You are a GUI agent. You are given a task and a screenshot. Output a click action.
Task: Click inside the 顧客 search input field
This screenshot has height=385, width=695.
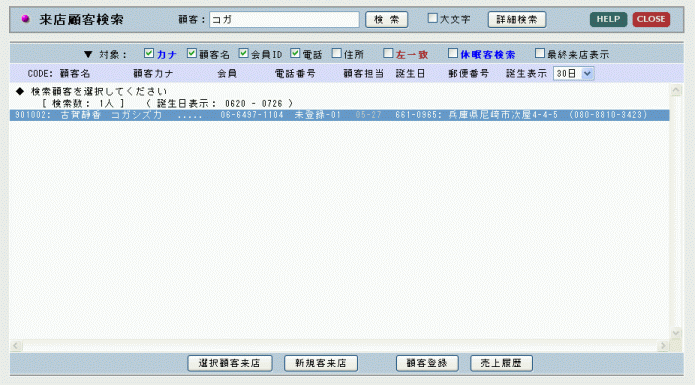pos(284,19)
